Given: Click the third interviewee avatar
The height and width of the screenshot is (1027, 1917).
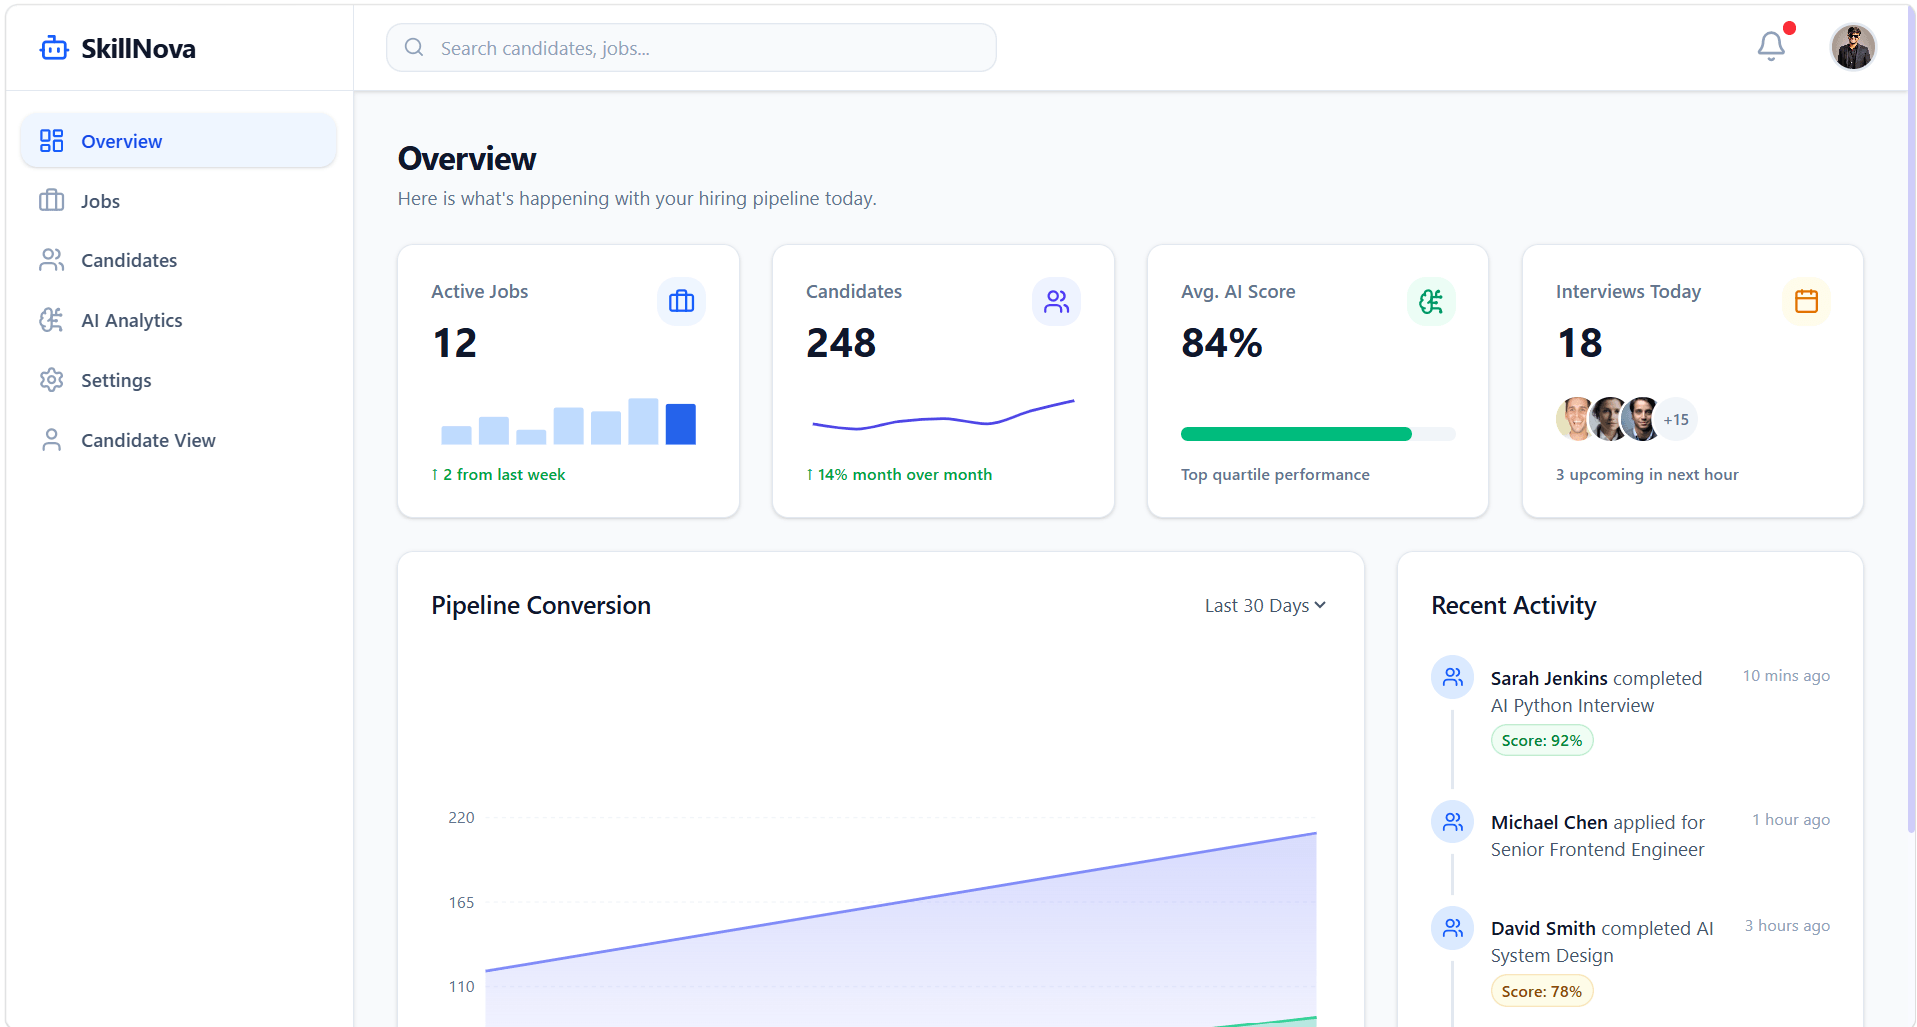Looking at the screenshot, I should [1642, 420].
